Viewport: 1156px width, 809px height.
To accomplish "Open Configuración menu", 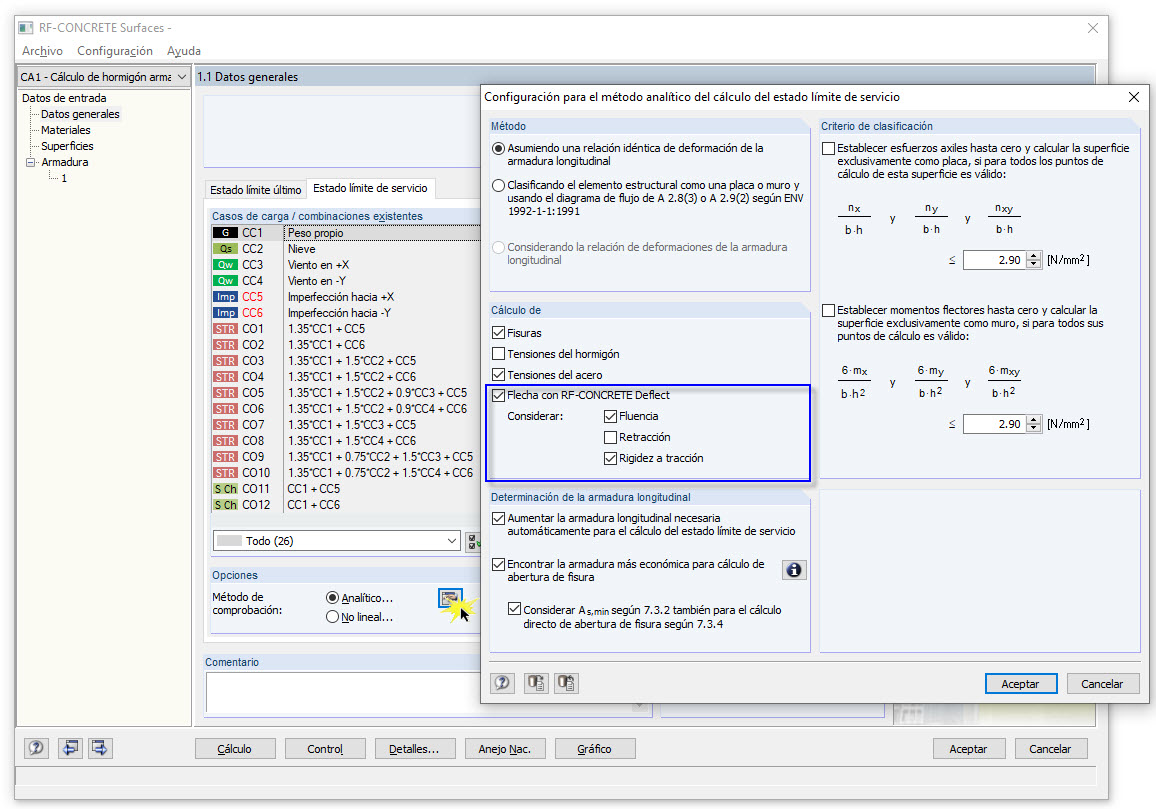I will (115, 51).
